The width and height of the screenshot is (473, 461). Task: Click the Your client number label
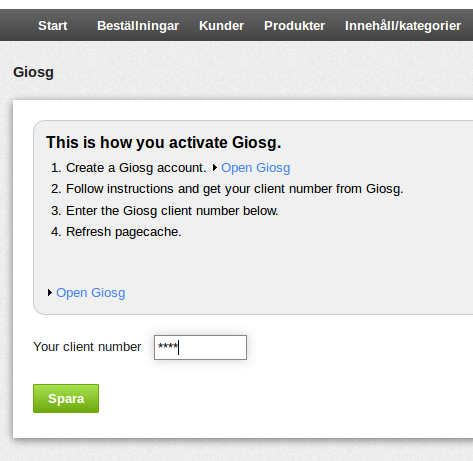(x=87, y=347)
